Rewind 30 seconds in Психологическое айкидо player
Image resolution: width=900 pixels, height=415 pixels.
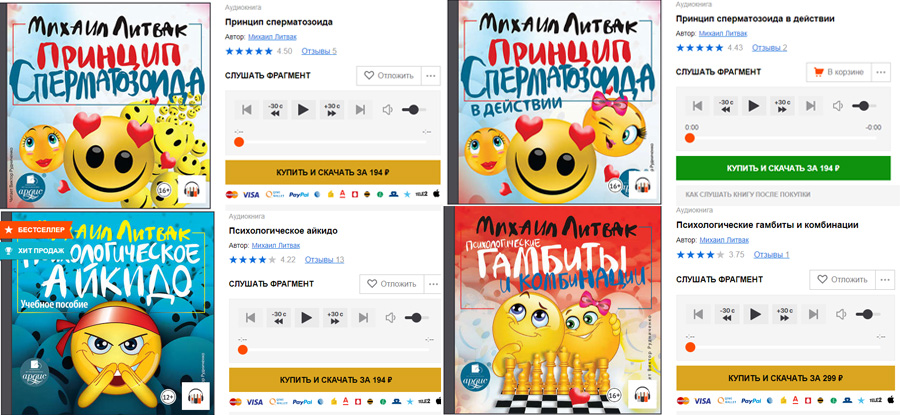coord(278,317)
